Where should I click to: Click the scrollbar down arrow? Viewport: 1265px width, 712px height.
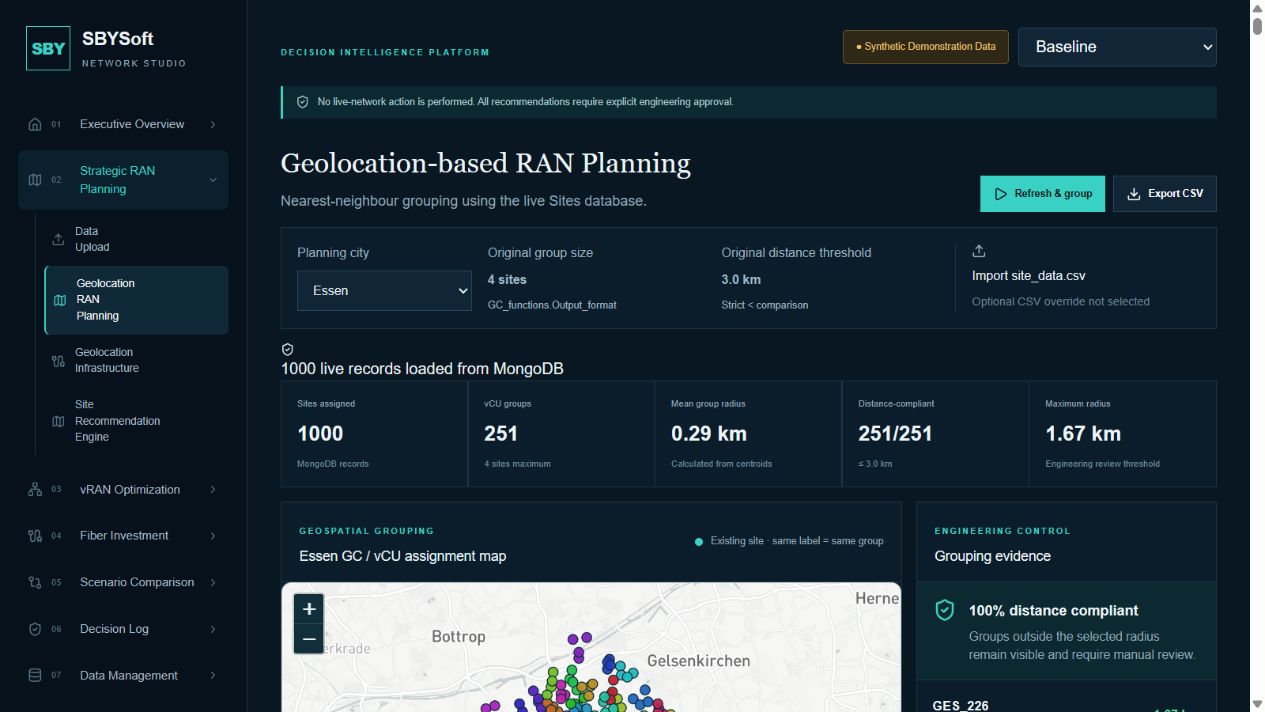point(1257,704)
